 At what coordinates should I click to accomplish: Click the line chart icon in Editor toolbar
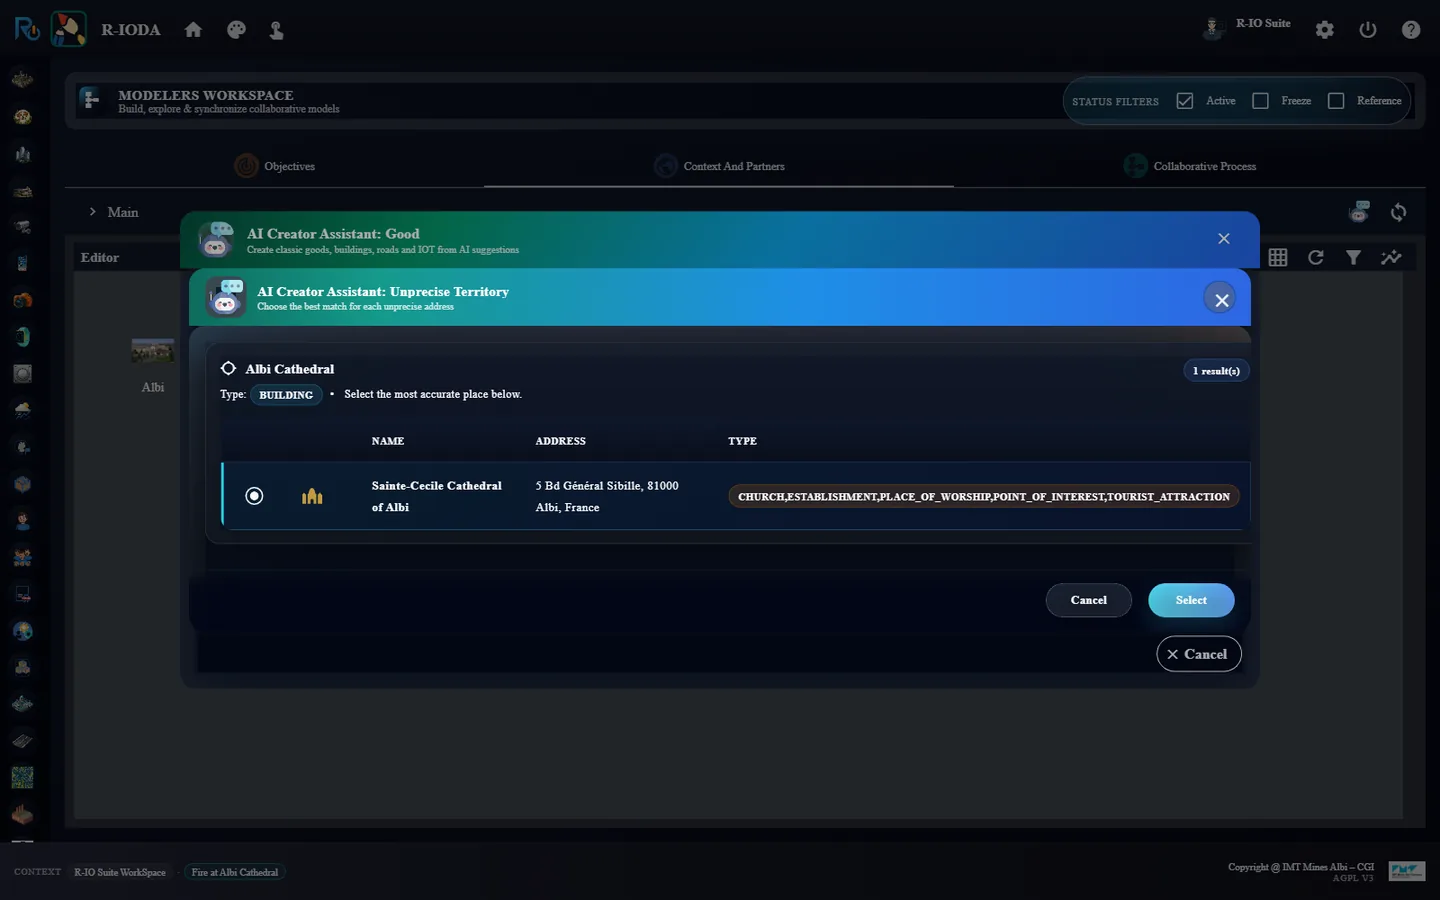(1391, 258)
